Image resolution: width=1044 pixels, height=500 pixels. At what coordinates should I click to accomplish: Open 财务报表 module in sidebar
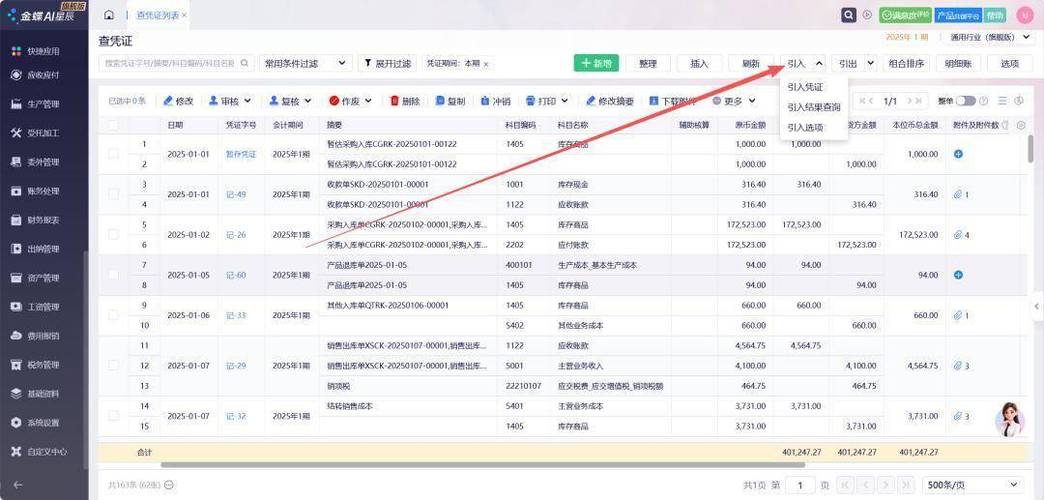43,220
